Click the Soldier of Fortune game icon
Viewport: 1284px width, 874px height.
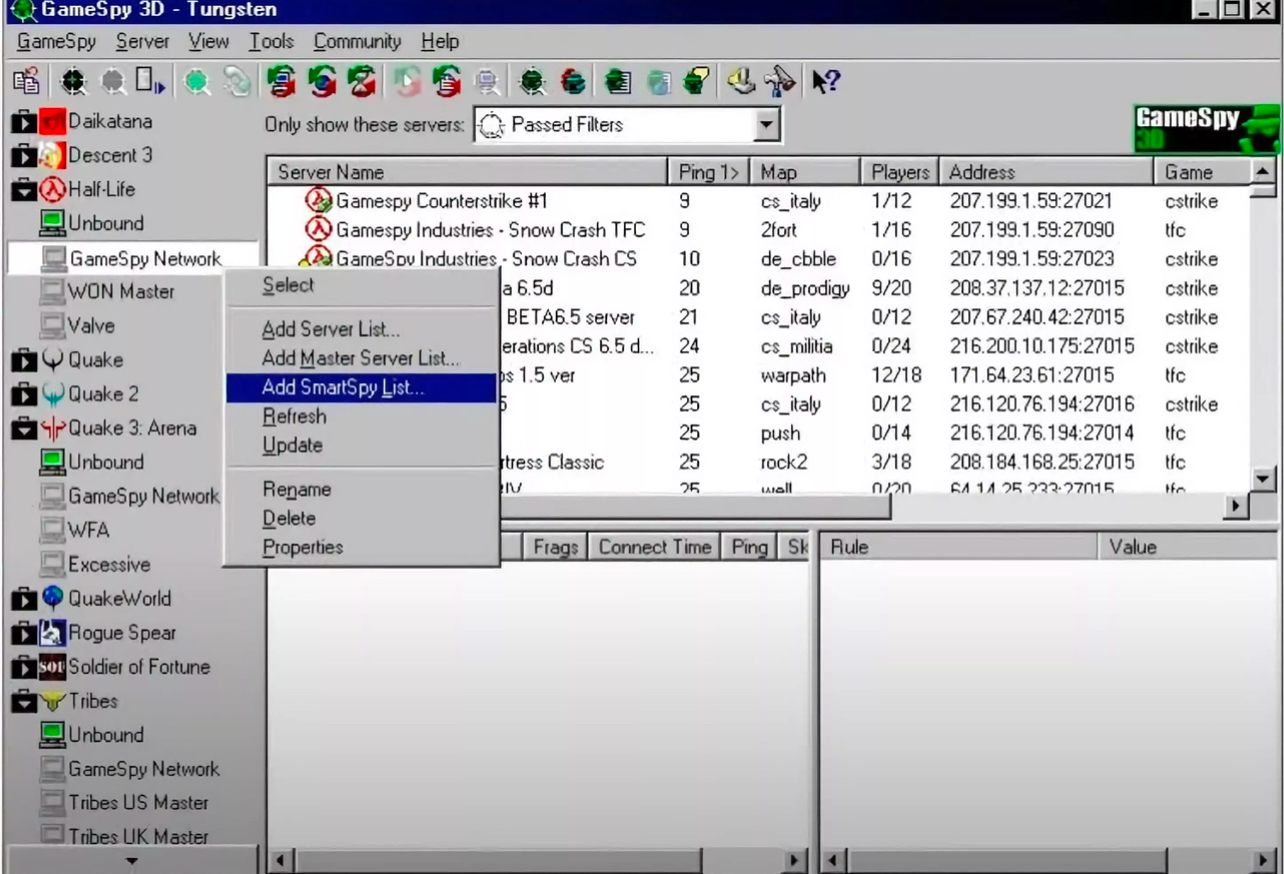(52, 666)
